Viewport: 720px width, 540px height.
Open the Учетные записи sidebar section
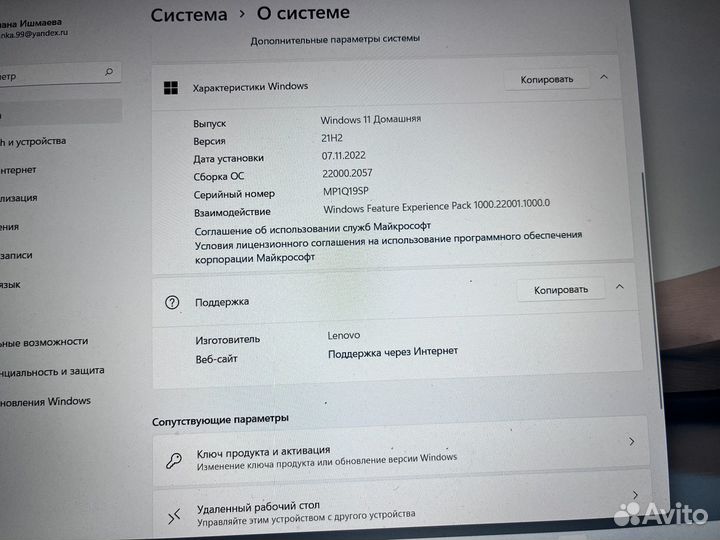(17, 256)
